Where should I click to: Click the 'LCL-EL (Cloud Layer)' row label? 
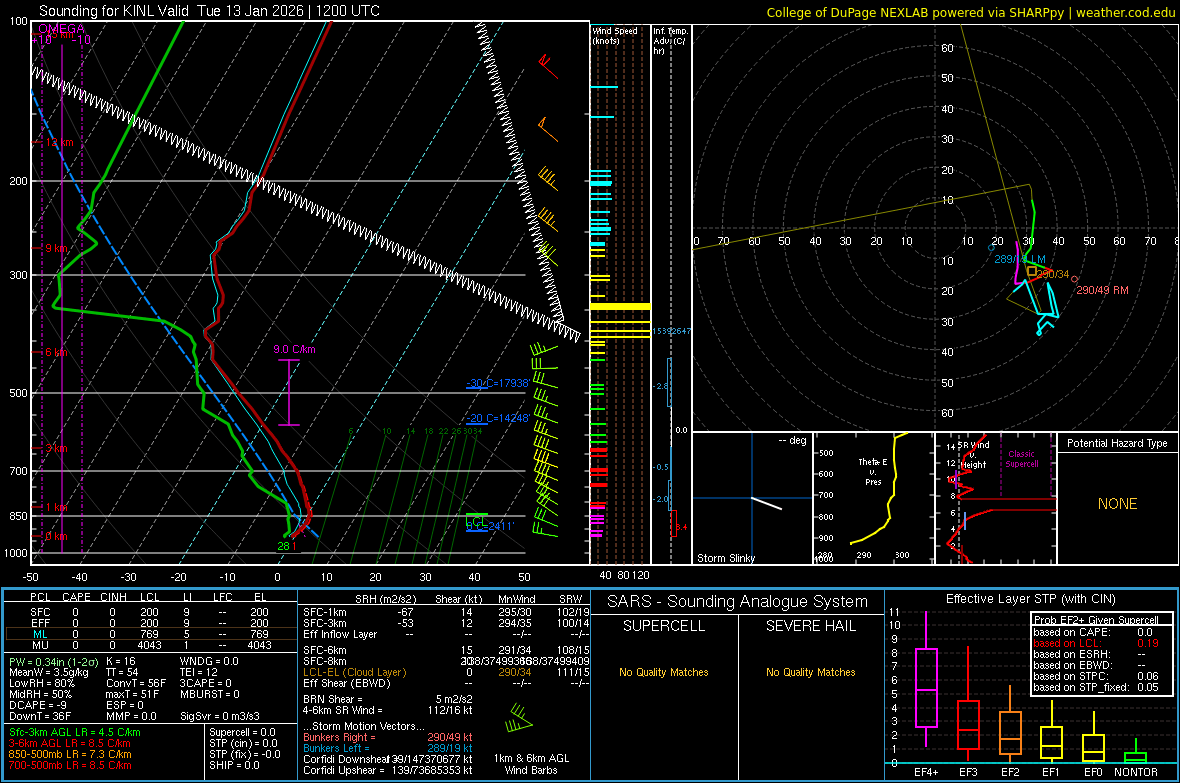(354, 672)
